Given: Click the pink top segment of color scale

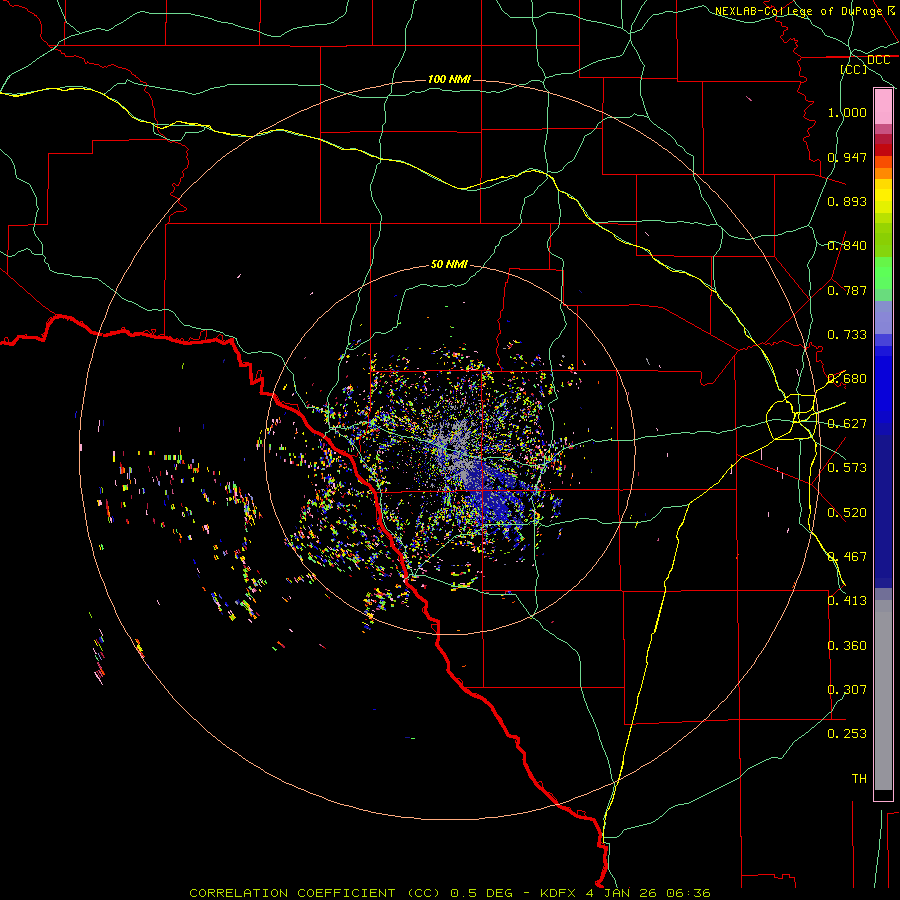Looking at the screenshot, I should [883, 107].
